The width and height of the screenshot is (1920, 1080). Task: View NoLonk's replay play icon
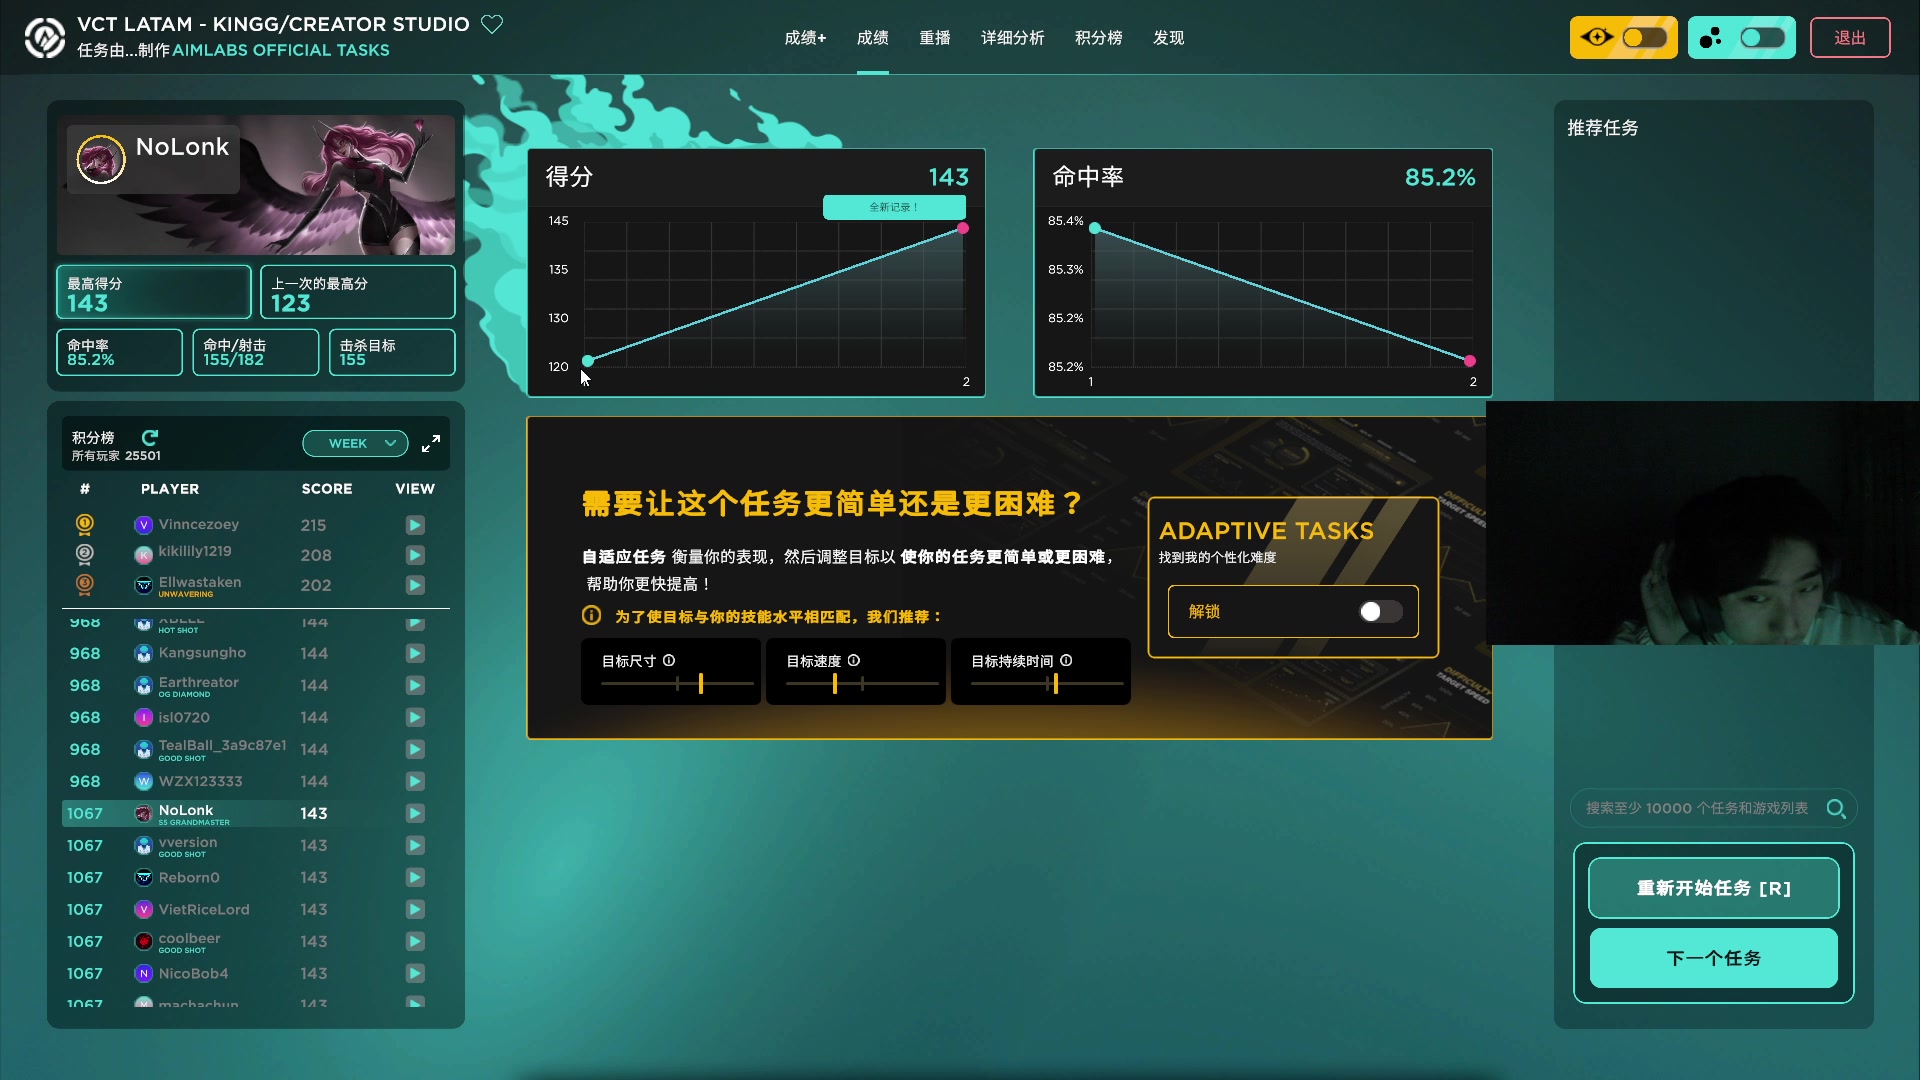tap(415, 813)
